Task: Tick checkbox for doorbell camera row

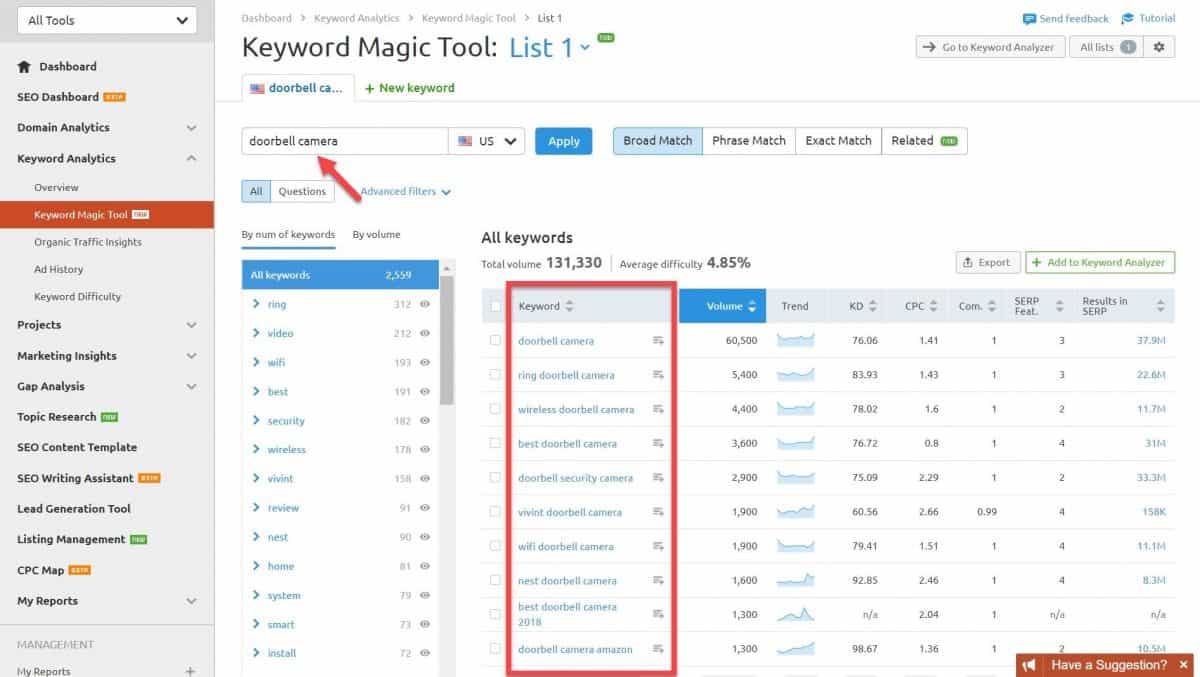Action: pyautogui.click(x=495, y=341)
